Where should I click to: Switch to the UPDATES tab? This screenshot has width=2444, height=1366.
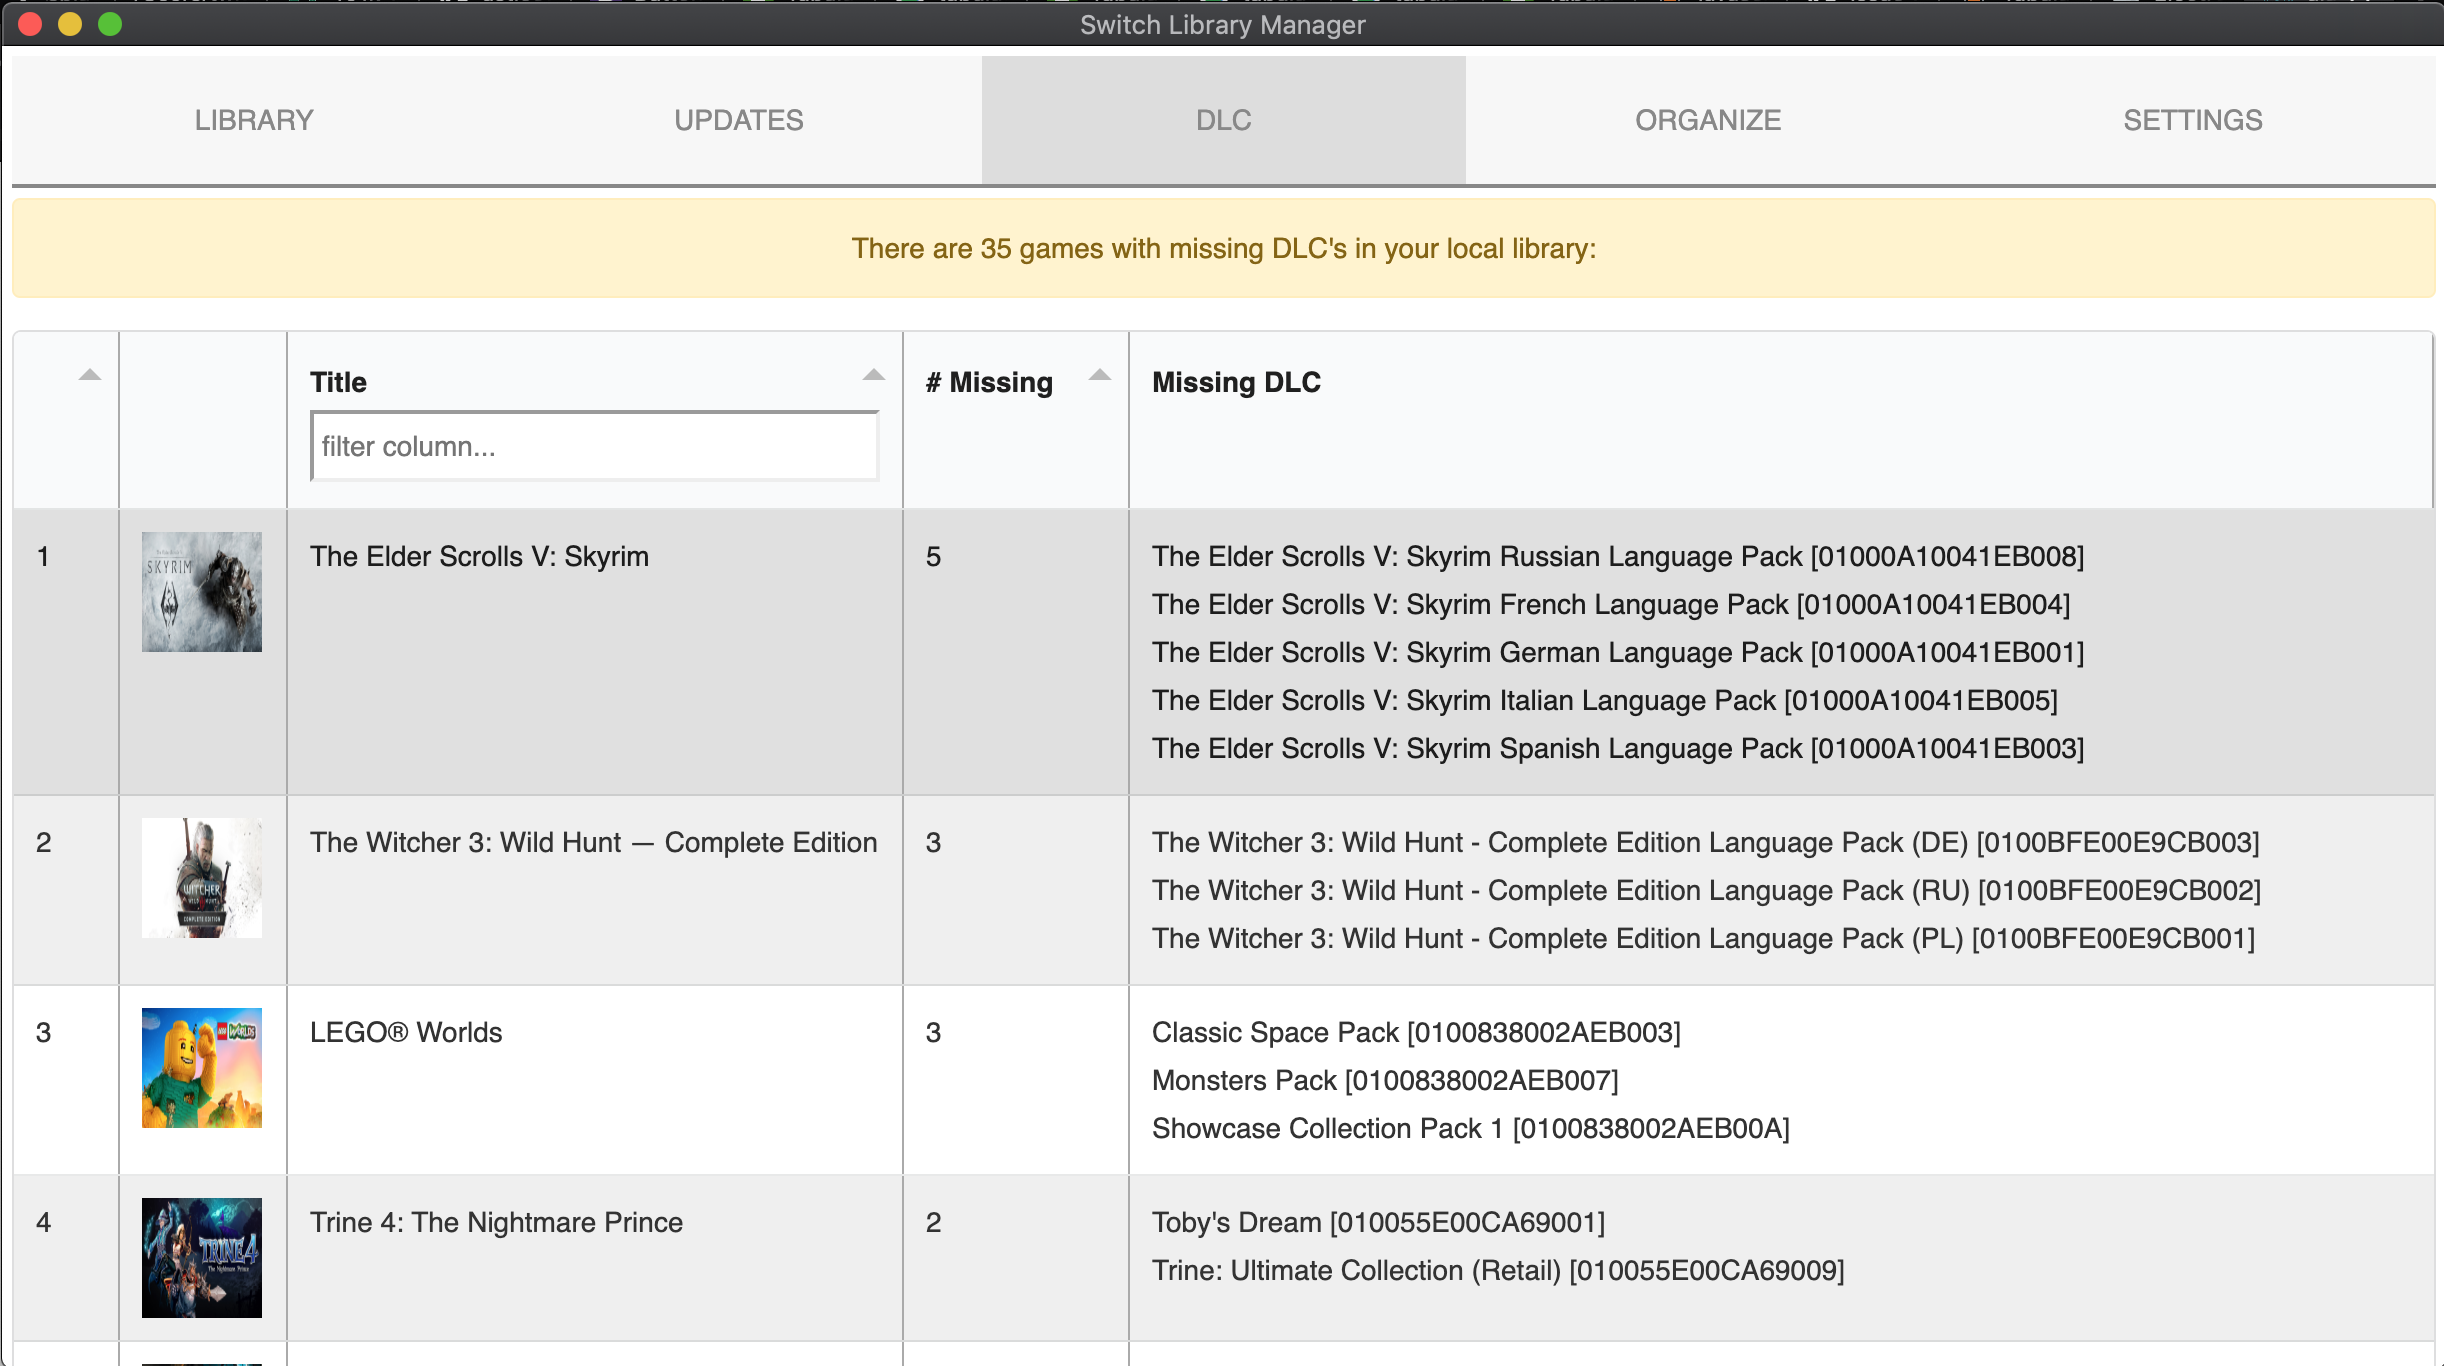tap(738, 120)
